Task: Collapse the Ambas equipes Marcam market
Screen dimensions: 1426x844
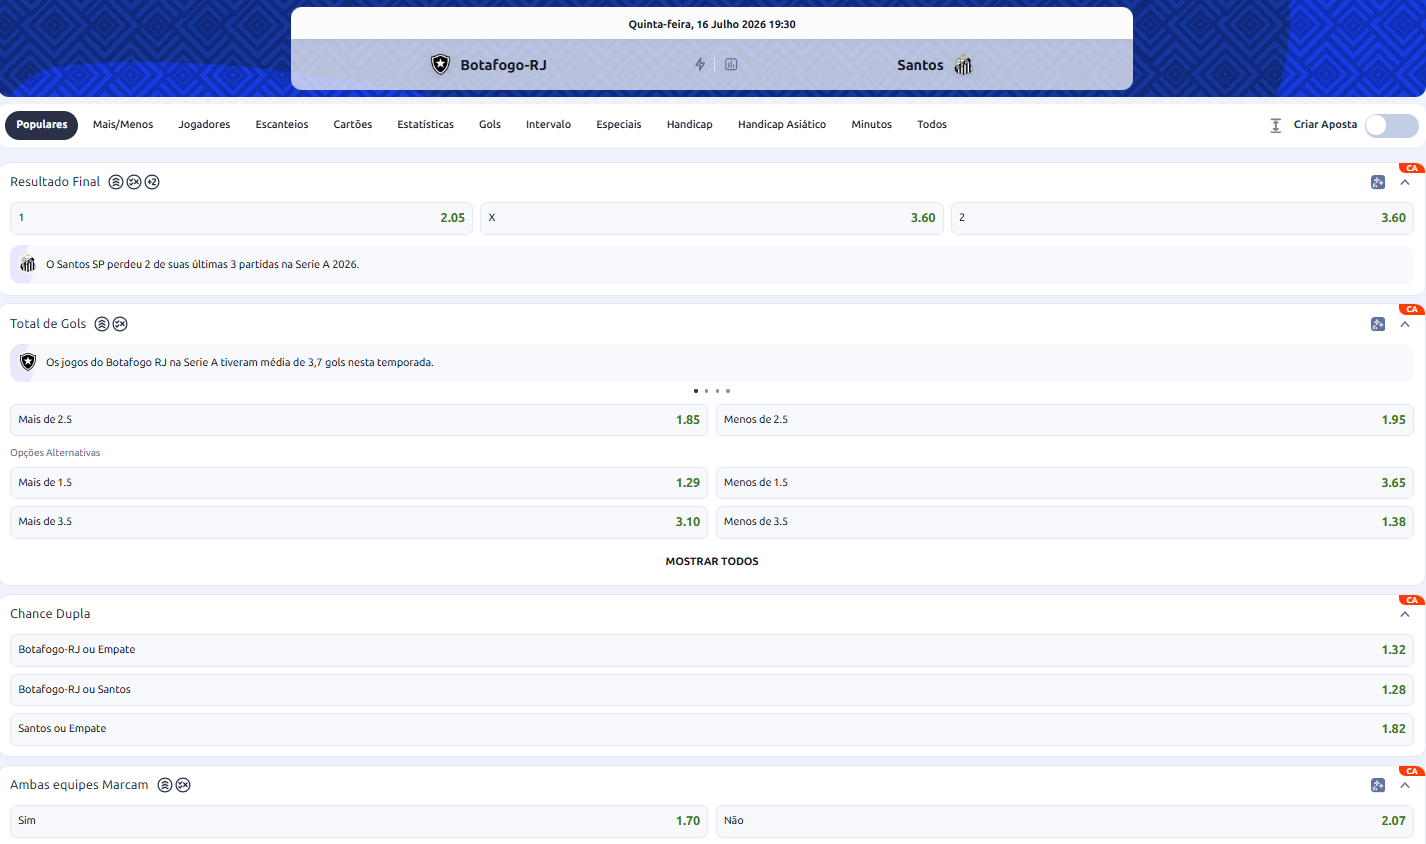Action: coord(1405,785)
